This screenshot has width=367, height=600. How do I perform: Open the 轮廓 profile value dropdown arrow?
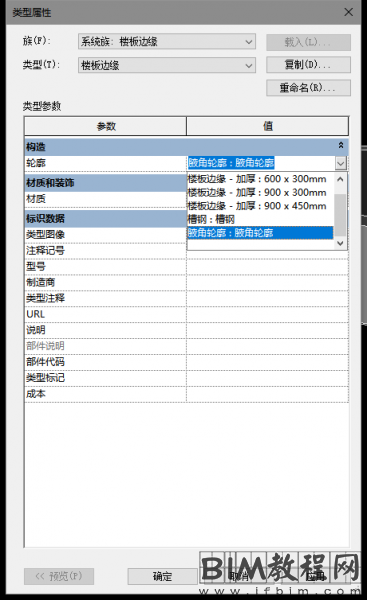coord(341,163)
